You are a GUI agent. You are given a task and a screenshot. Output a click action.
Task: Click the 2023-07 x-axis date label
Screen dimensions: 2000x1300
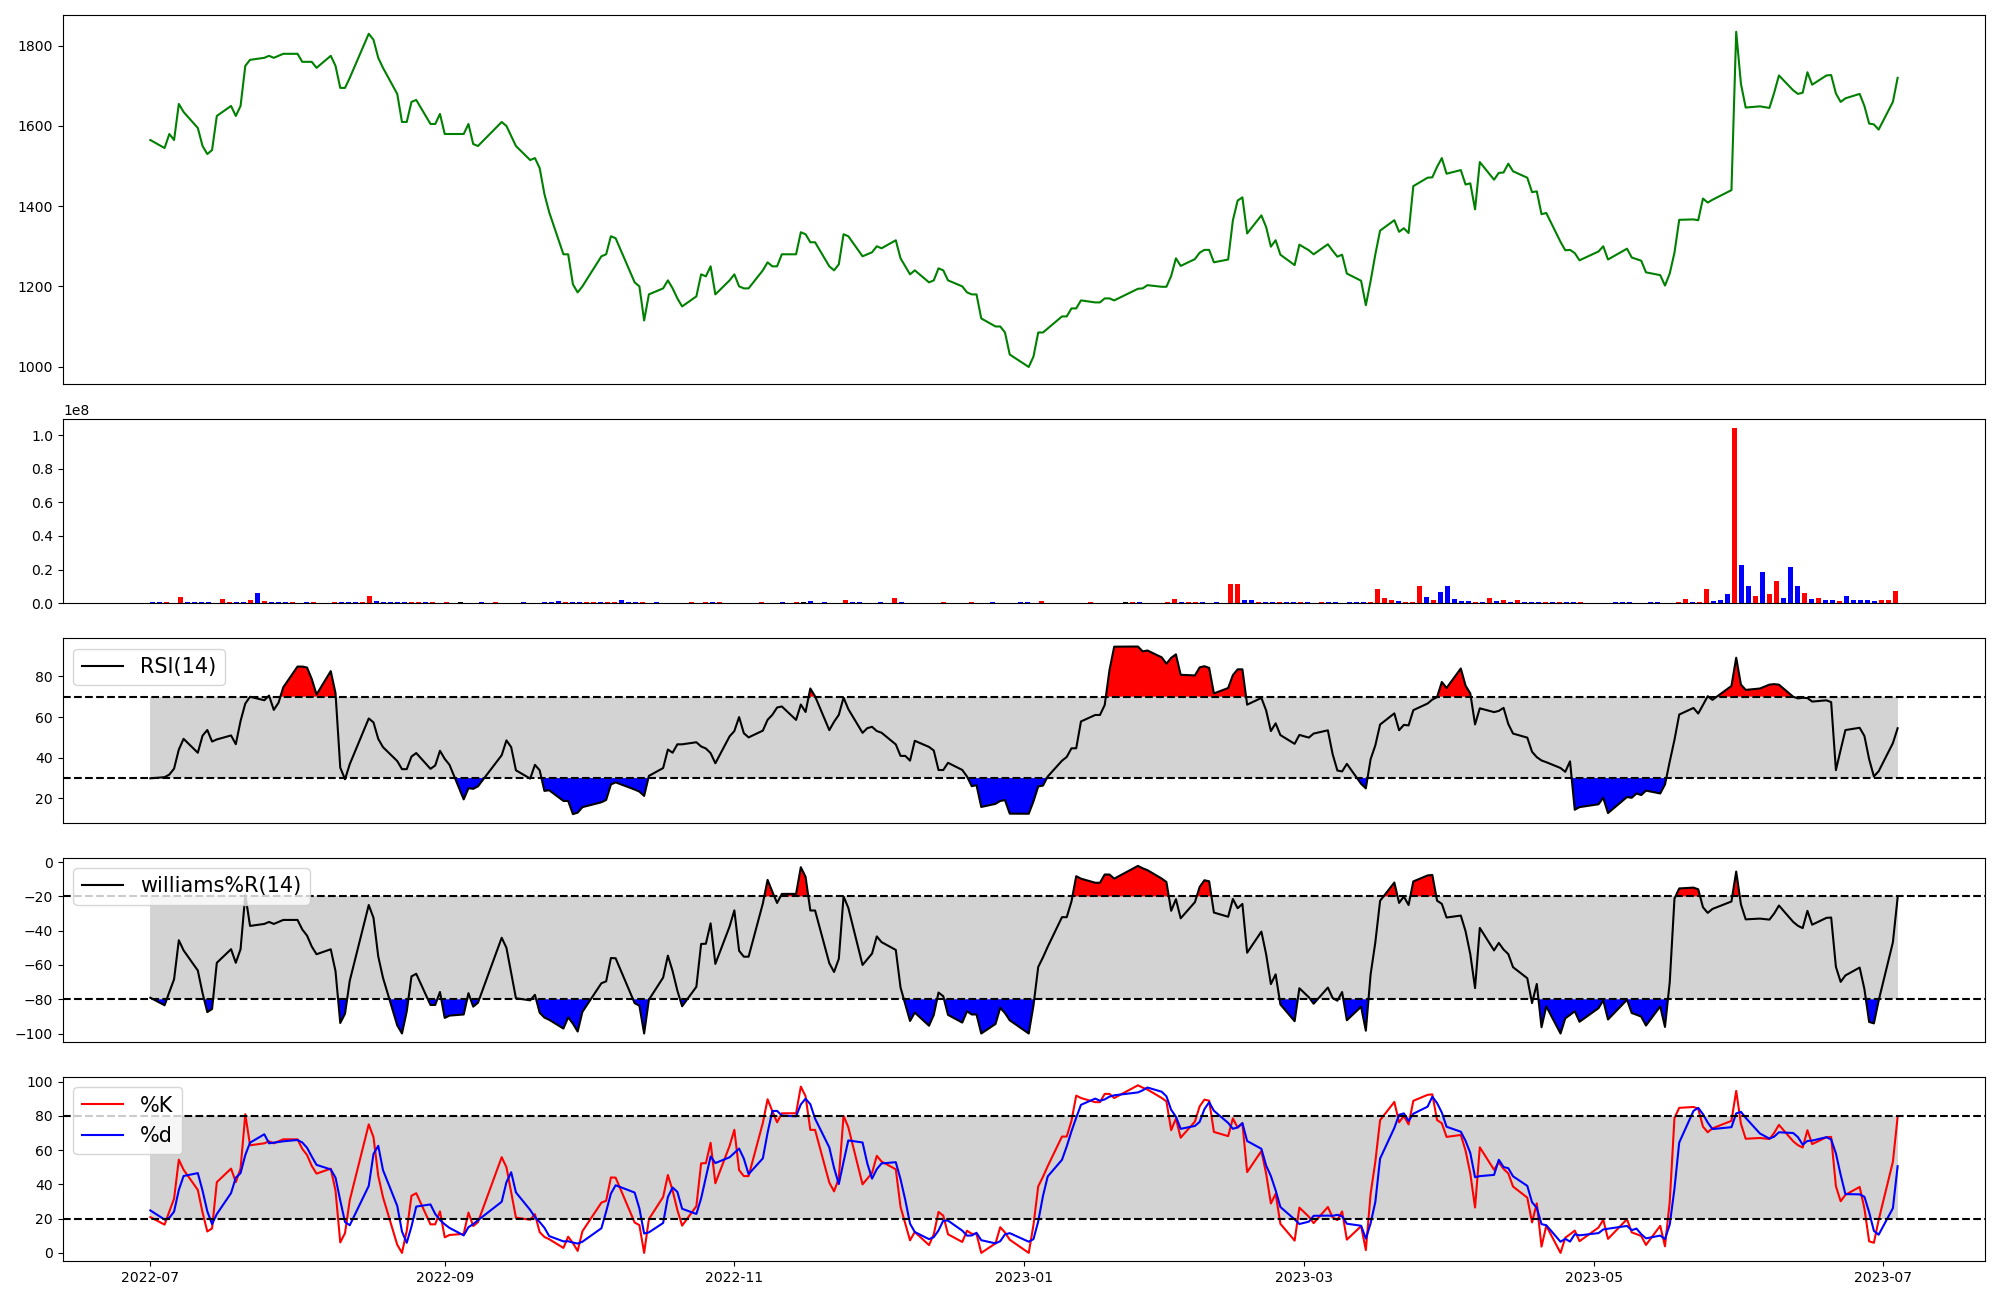tap(1883, 1276)
